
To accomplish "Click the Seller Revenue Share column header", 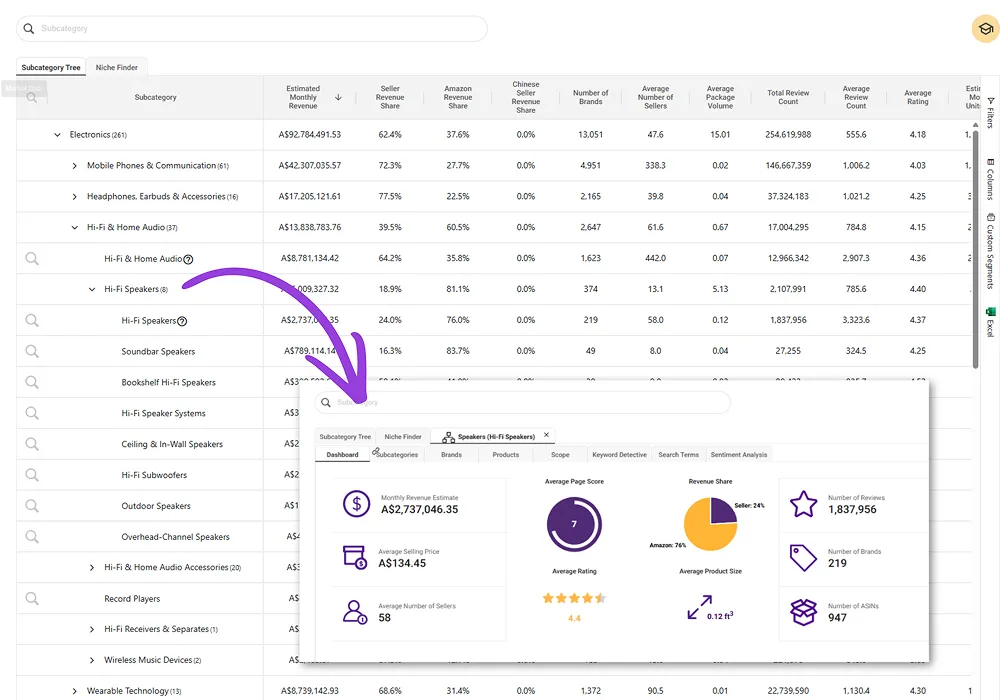I will point(390,97).
